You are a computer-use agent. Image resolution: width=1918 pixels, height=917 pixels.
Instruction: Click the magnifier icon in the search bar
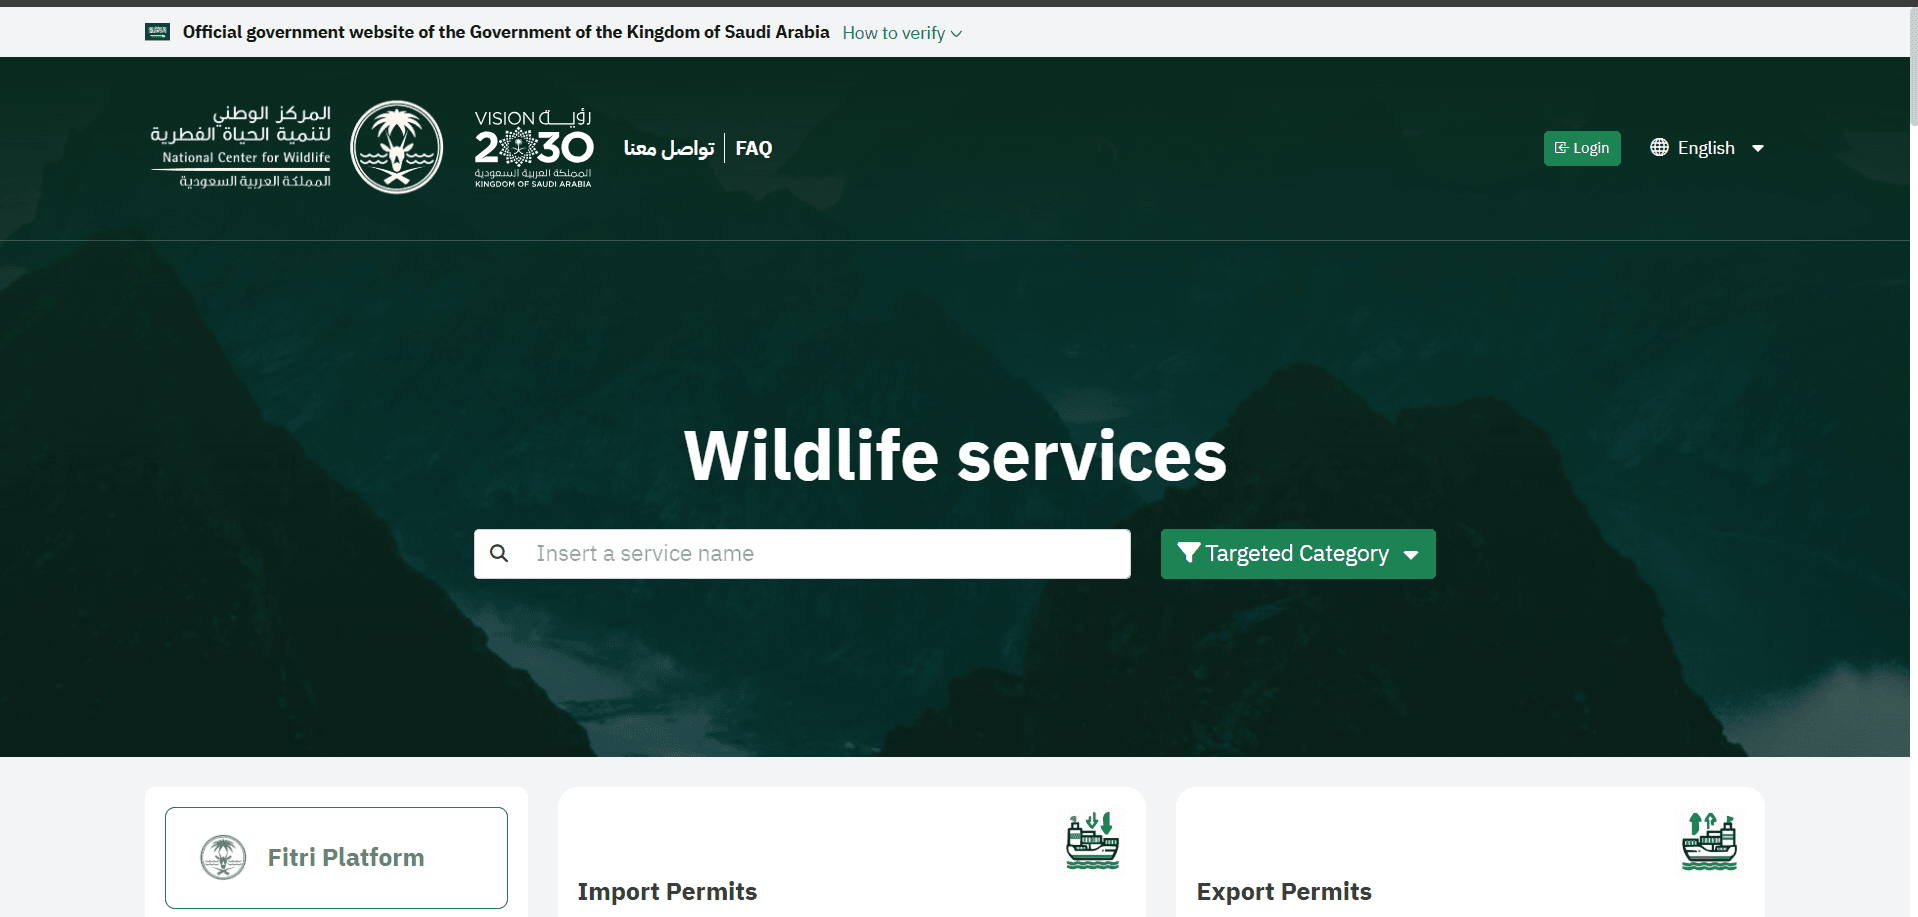(499, 553)
